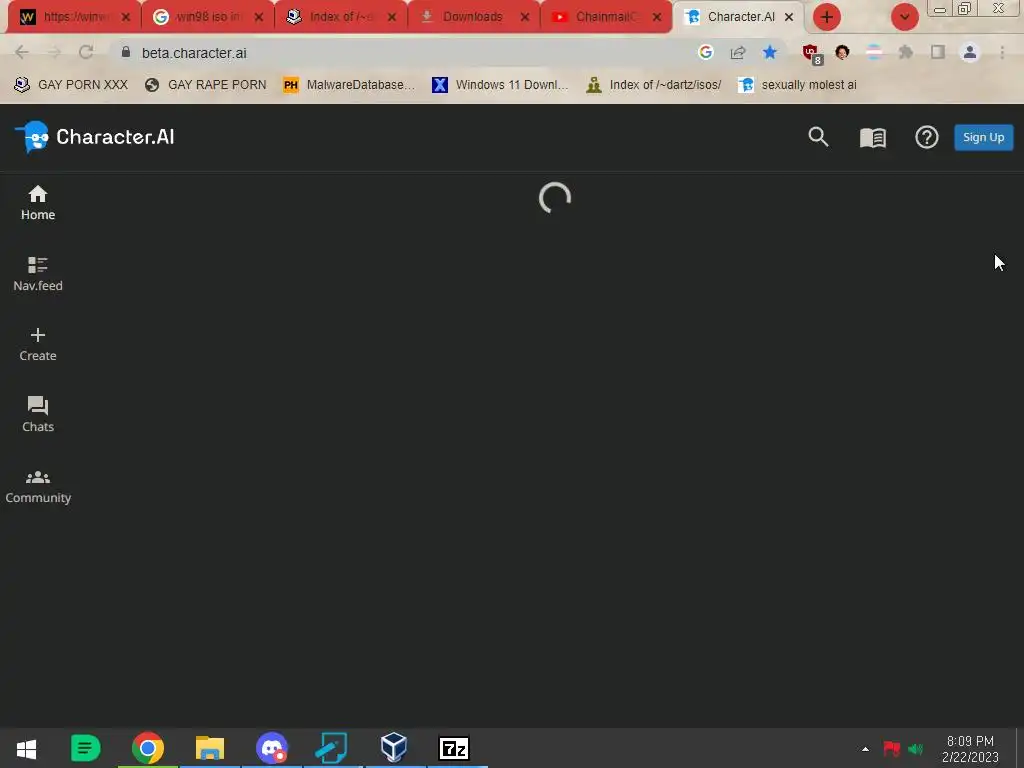Open File Explorer from taskbar

point(210,748)
